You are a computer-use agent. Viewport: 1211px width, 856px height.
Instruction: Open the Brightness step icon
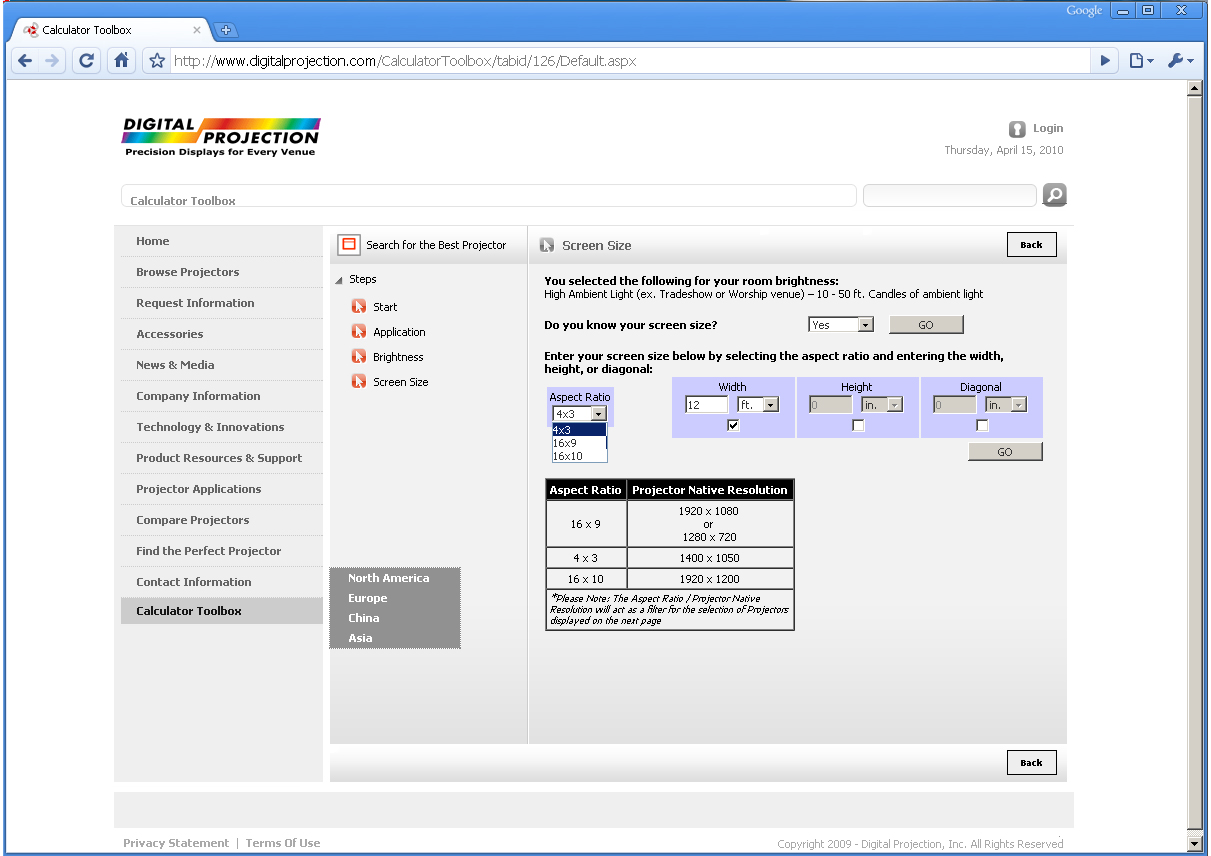tap(358, 356)
